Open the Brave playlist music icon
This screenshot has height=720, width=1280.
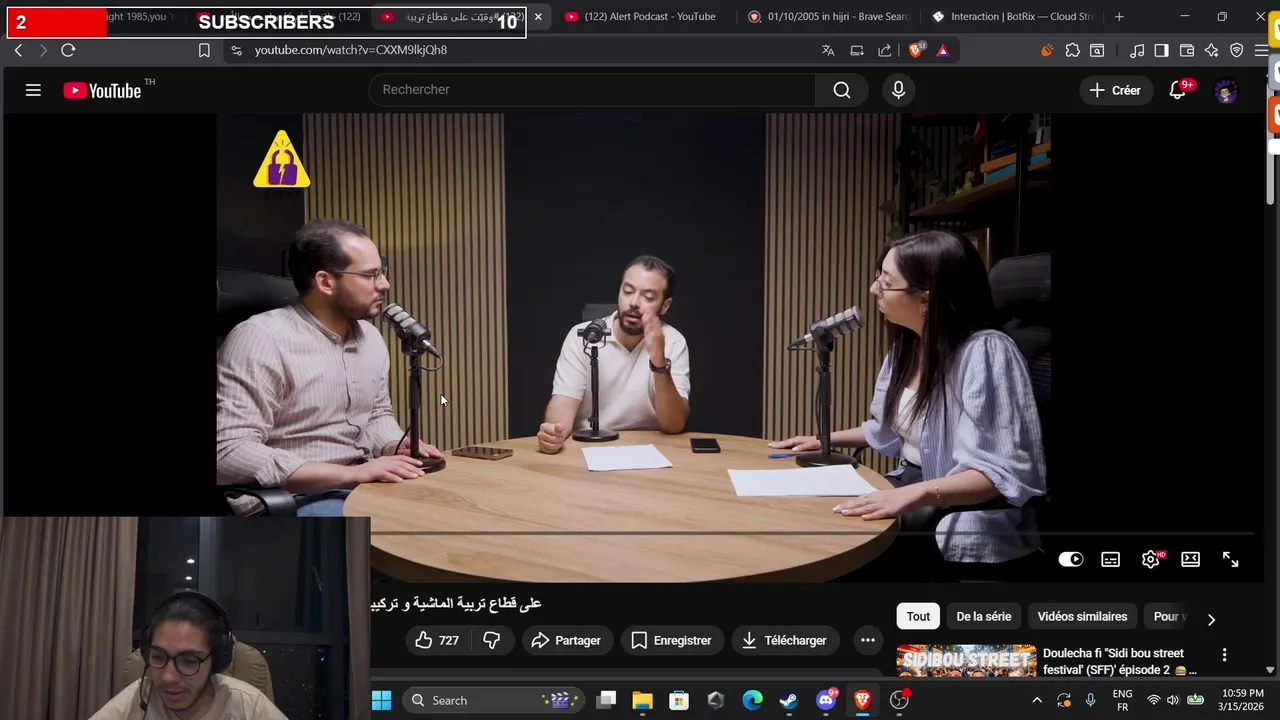pyautogui.click(x=1137, y=50)
